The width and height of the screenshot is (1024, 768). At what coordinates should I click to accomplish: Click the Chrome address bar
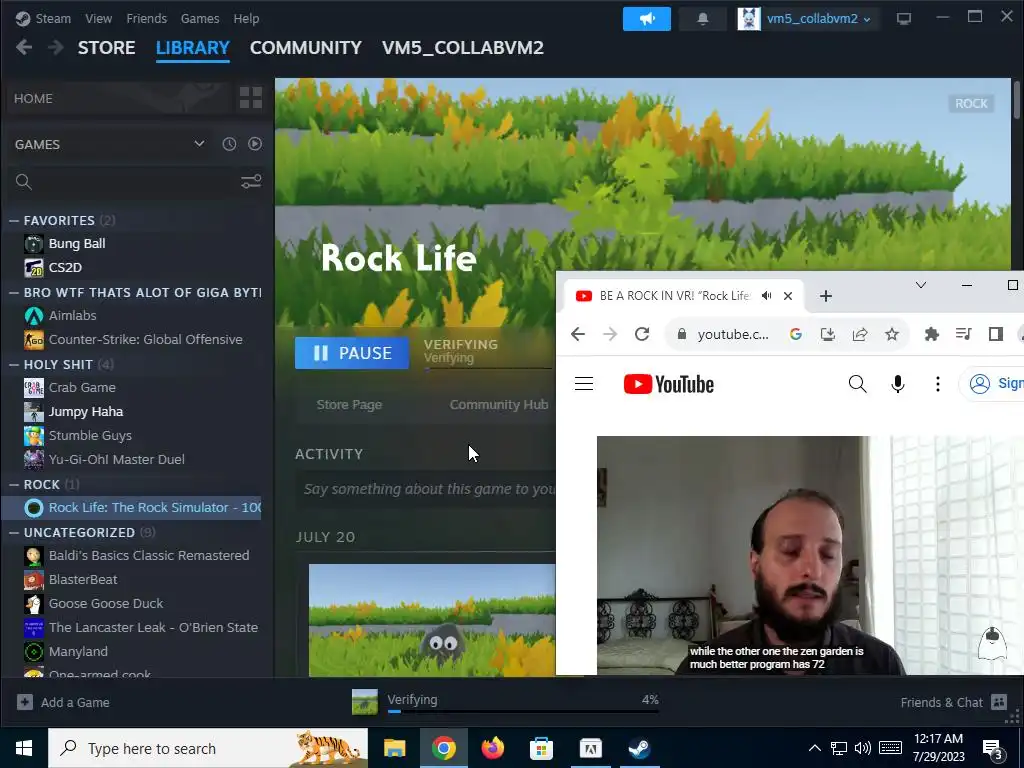(x=733, y=334)
